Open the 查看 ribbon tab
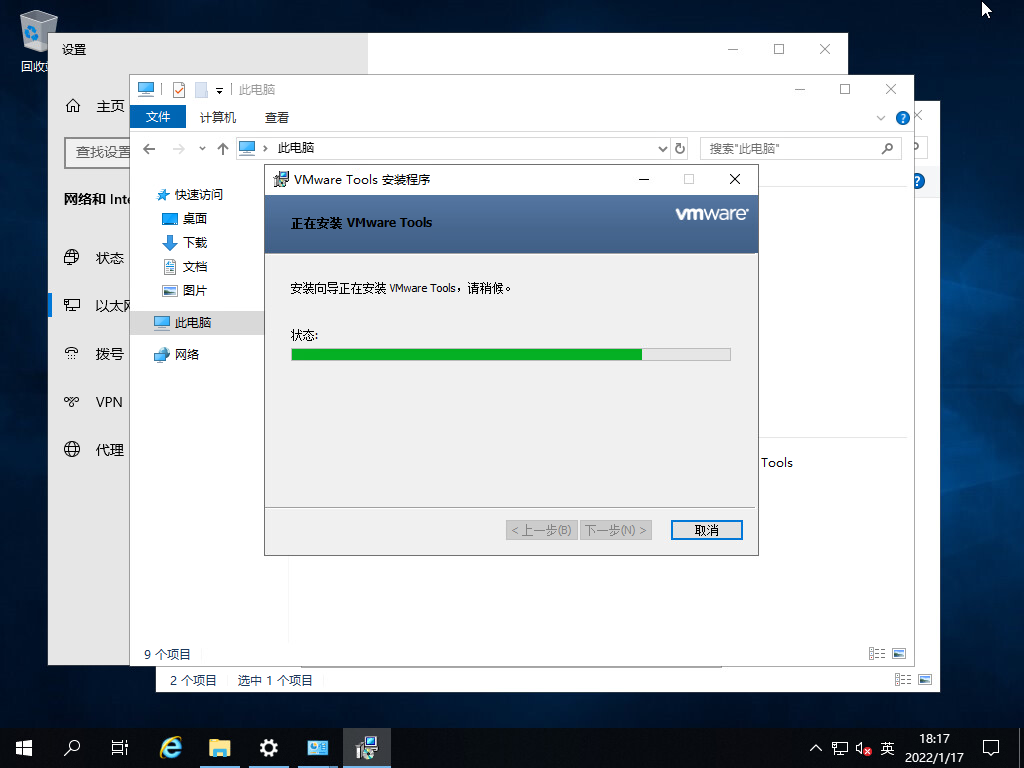 coord(277,118)
